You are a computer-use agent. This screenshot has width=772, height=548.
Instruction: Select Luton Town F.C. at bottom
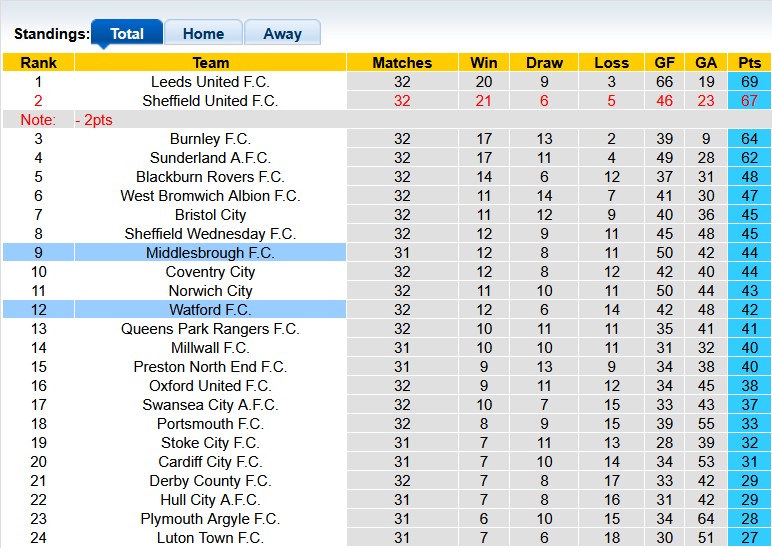(210, 538)
